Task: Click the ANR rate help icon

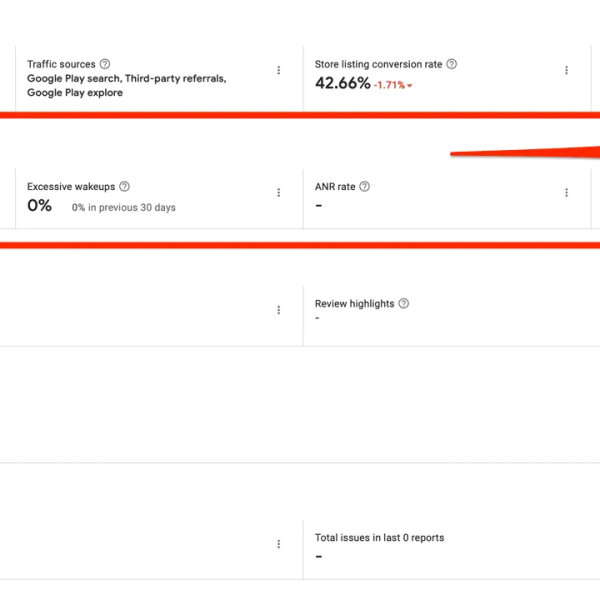Action: [365, 186]
